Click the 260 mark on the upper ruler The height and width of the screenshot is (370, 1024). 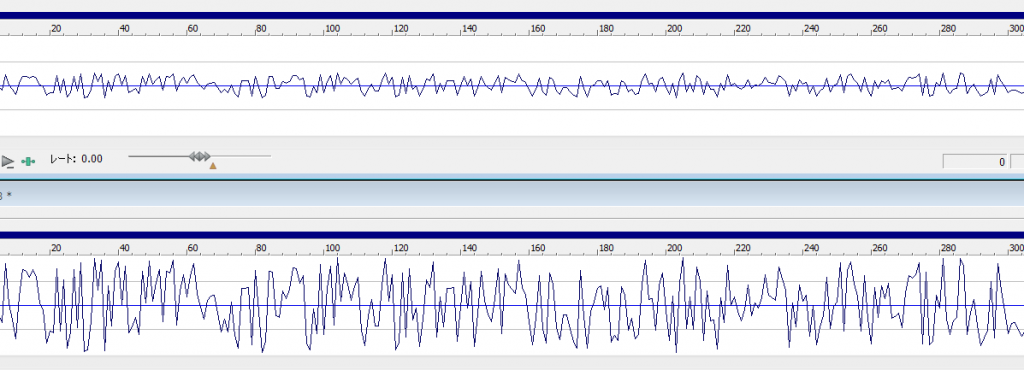(x=880, y=29)
